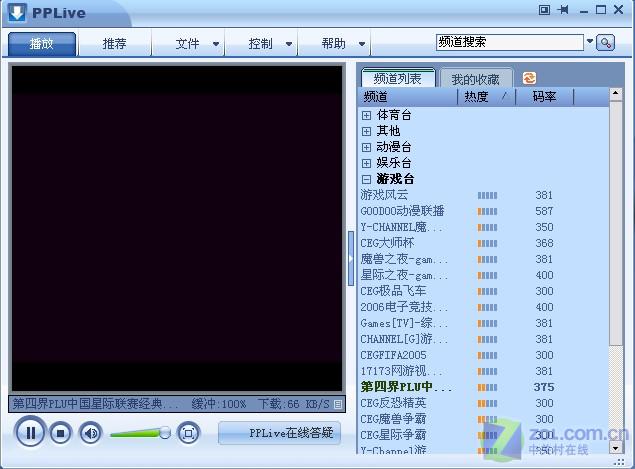The width and height of the screenshot is (635, 469).
Task: Select channel 17173网游视...
Action: (x=402, y=371)
